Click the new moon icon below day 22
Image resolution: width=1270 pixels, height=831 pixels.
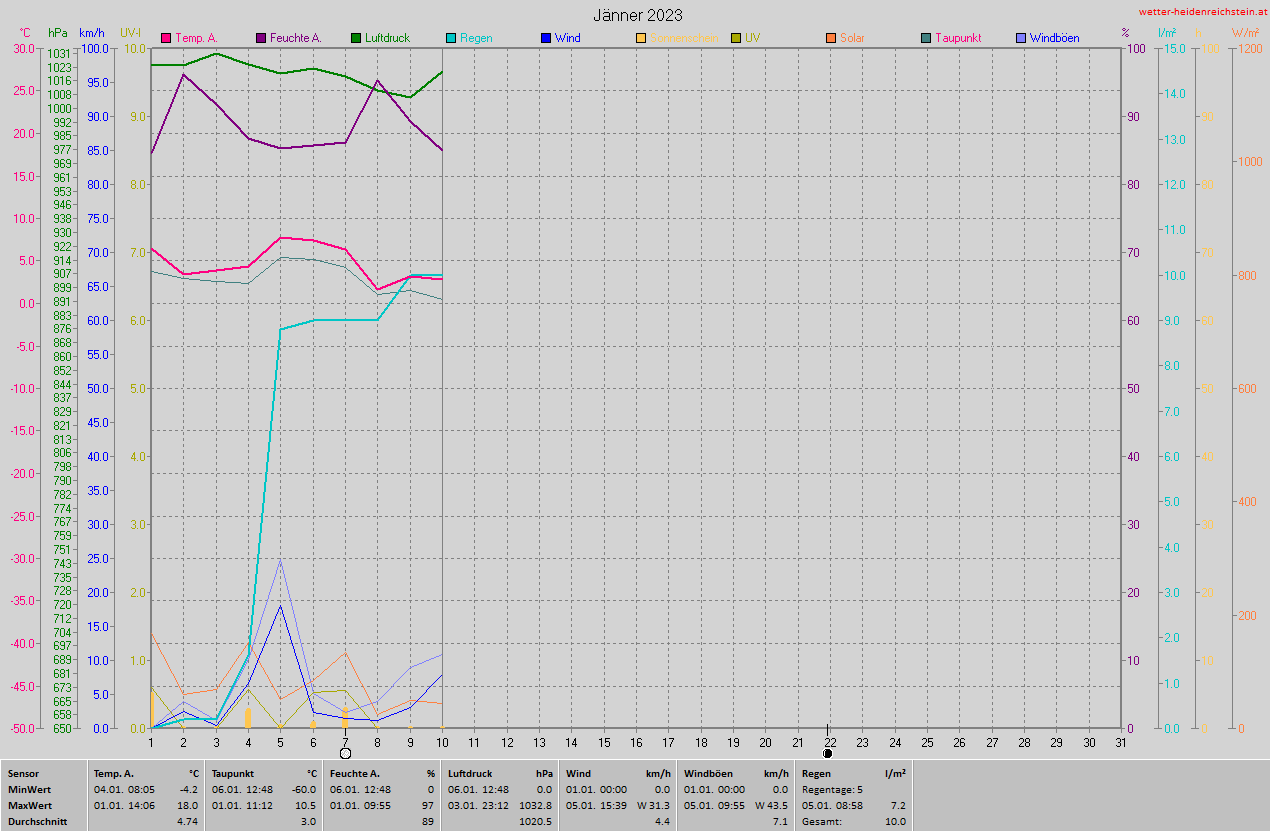coord(827,753)
